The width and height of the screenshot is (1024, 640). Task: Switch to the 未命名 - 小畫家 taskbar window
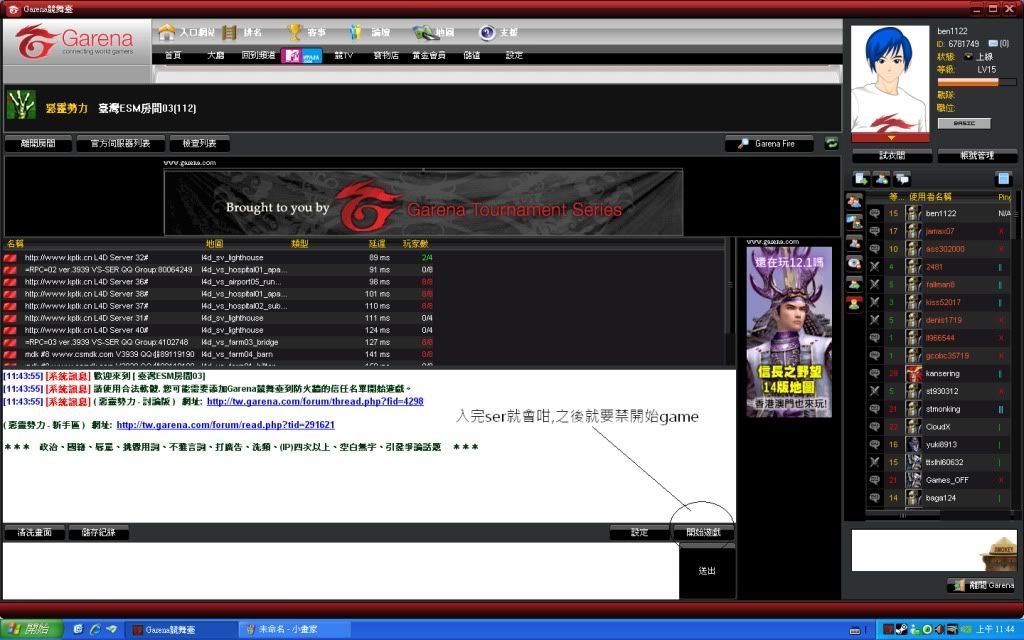pos(294,630)
